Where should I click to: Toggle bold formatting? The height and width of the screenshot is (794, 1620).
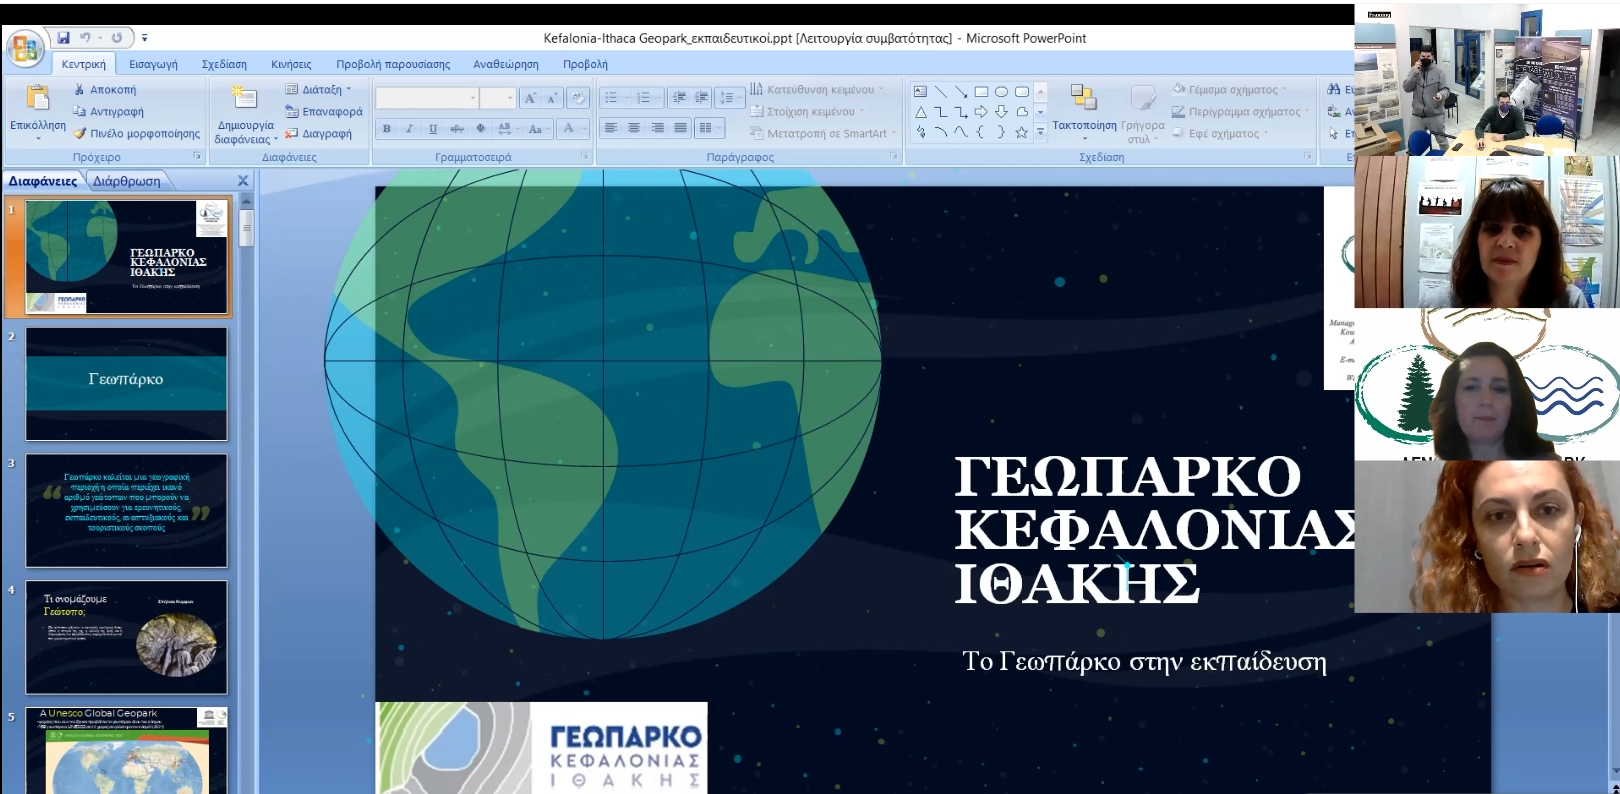click(x=387, y=128)
